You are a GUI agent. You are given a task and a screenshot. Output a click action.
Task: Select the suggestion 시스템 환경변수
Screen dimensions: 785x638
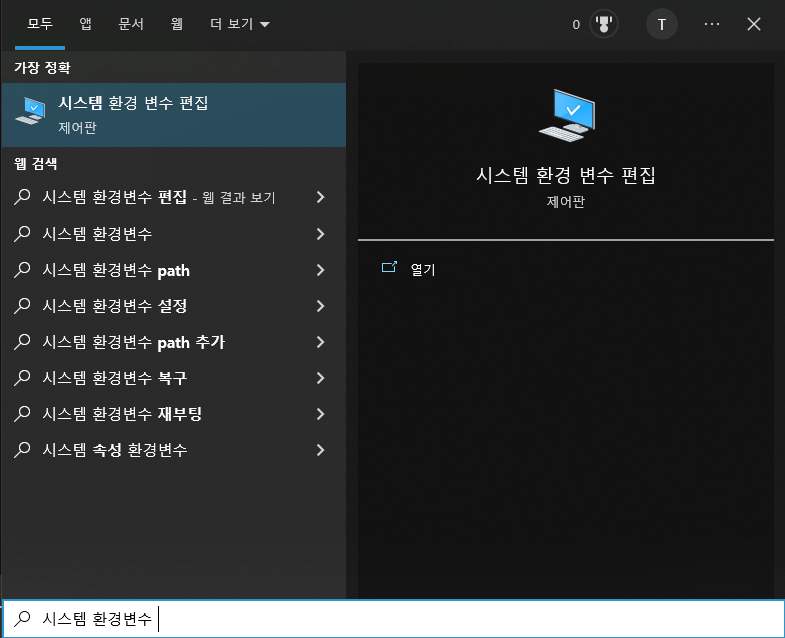click(x=174, y=234)
